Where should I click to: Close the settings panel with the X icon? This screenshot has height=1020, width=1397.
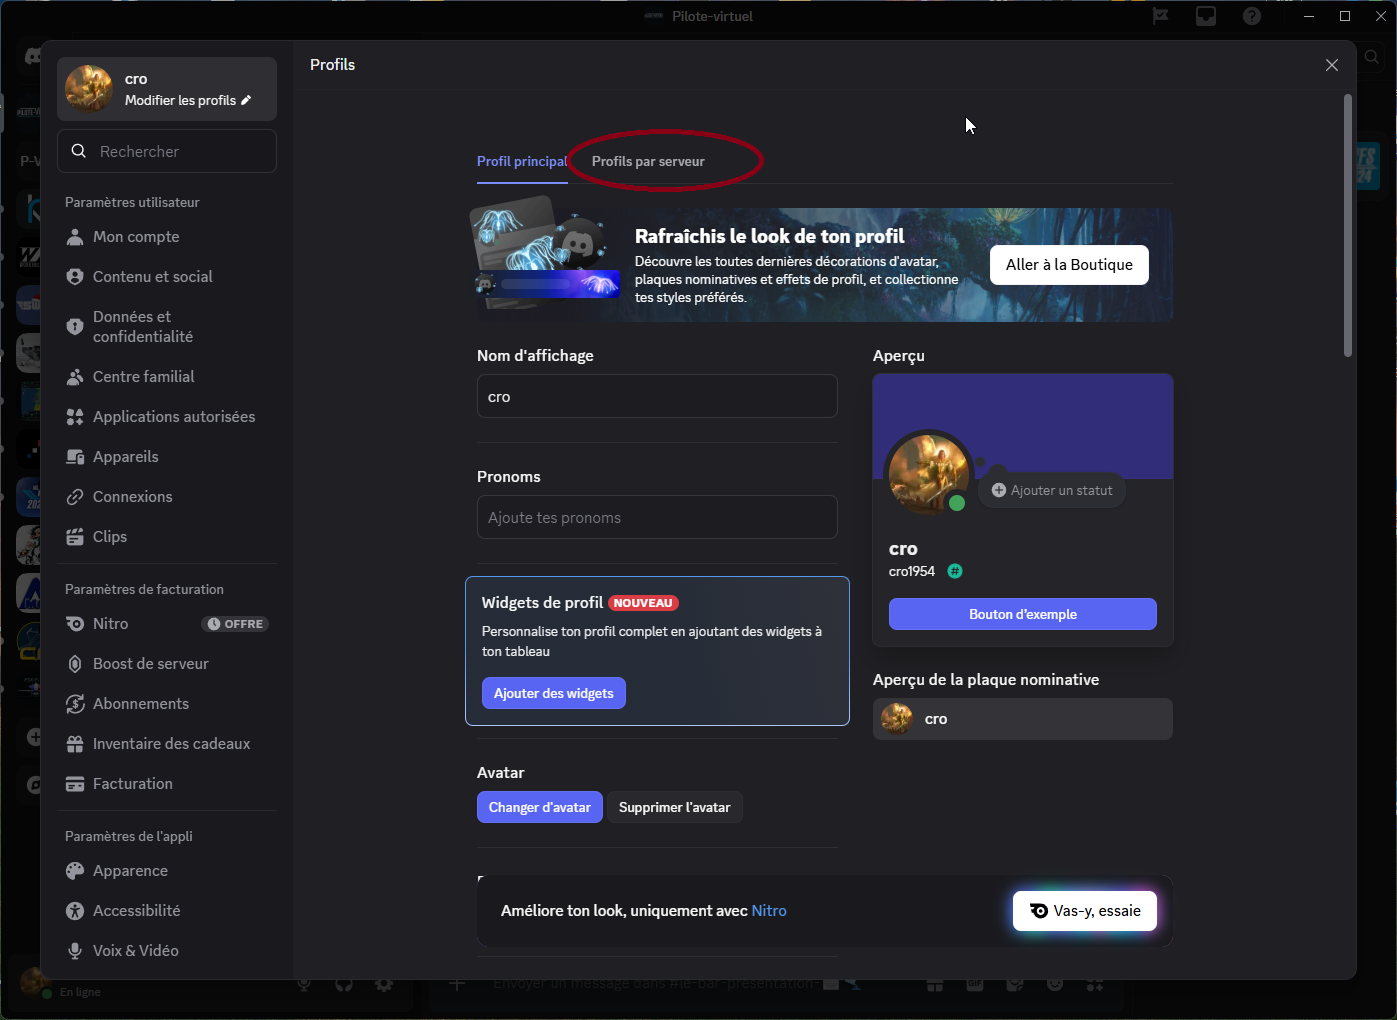point(1331,65)
